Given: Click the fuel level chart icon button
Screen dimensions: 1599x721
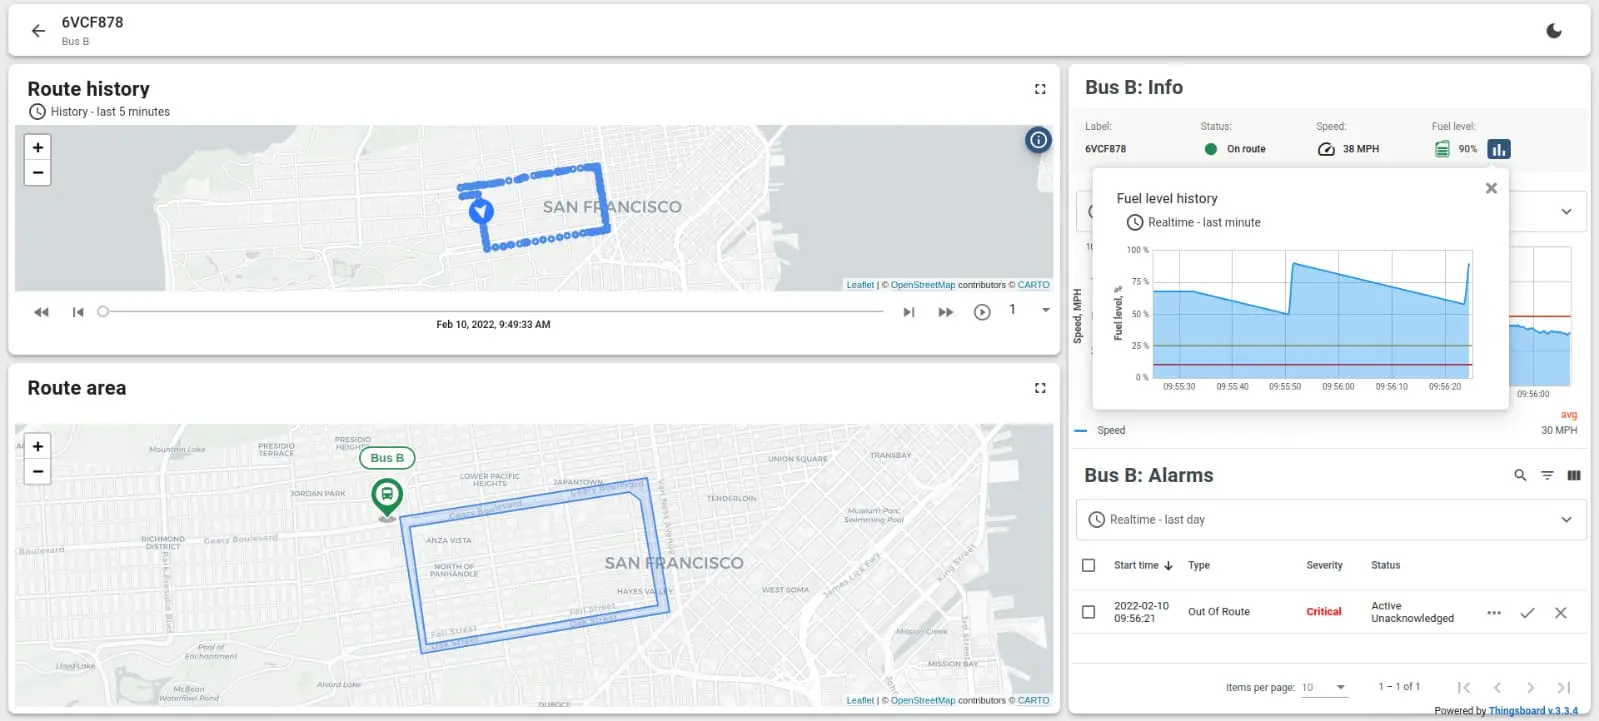Looking at the screenshot, I should pos(1498,149).
